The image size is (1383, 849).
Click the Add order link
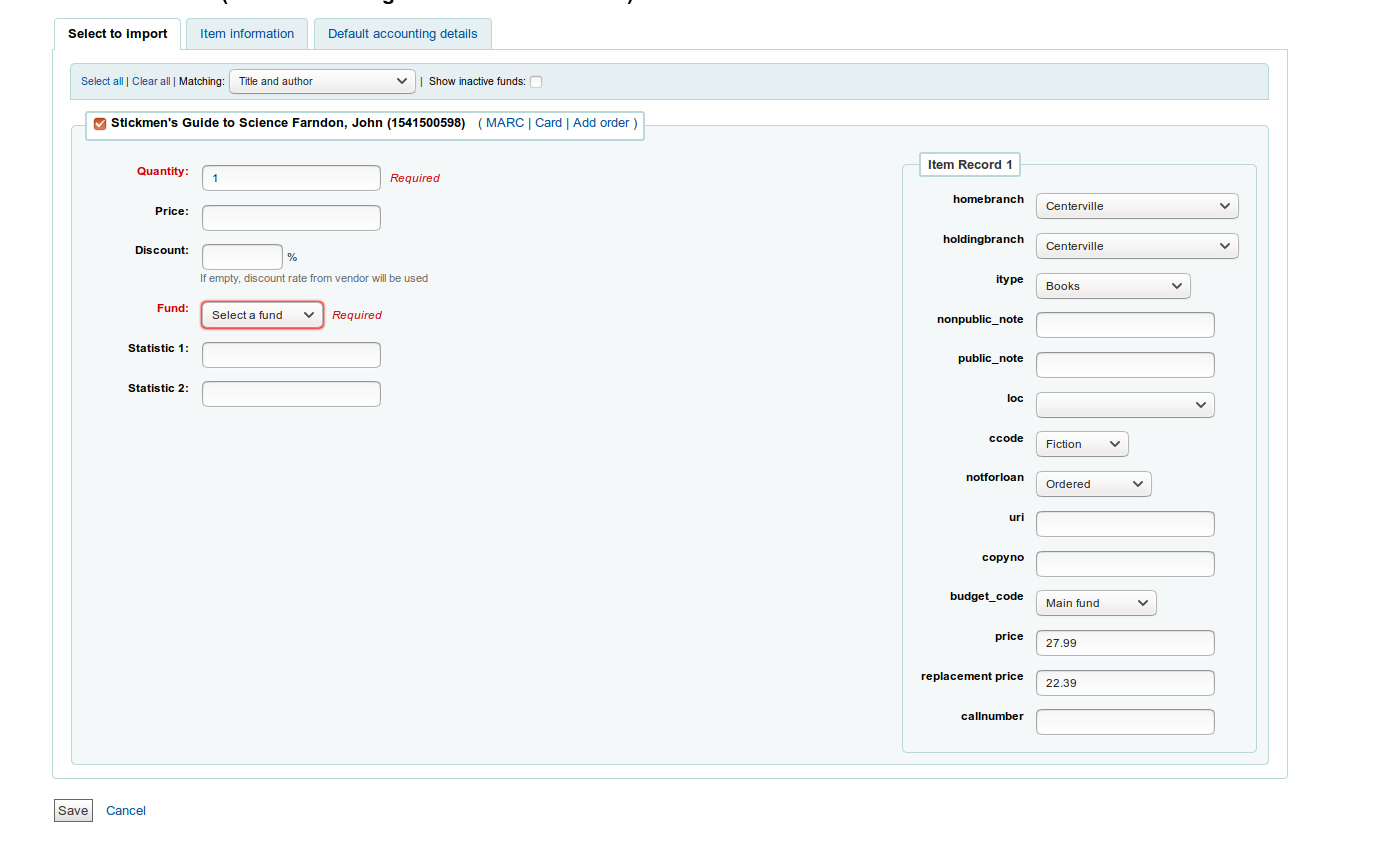click(601, 123)
